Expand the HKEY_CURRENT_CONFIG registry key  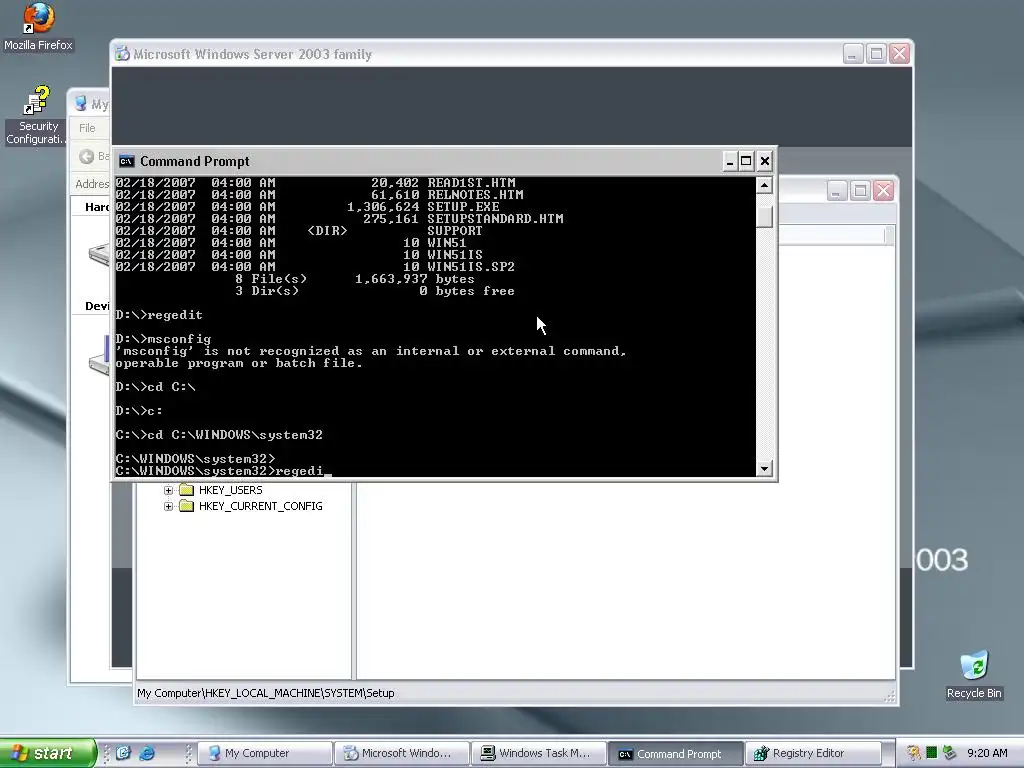168,506
